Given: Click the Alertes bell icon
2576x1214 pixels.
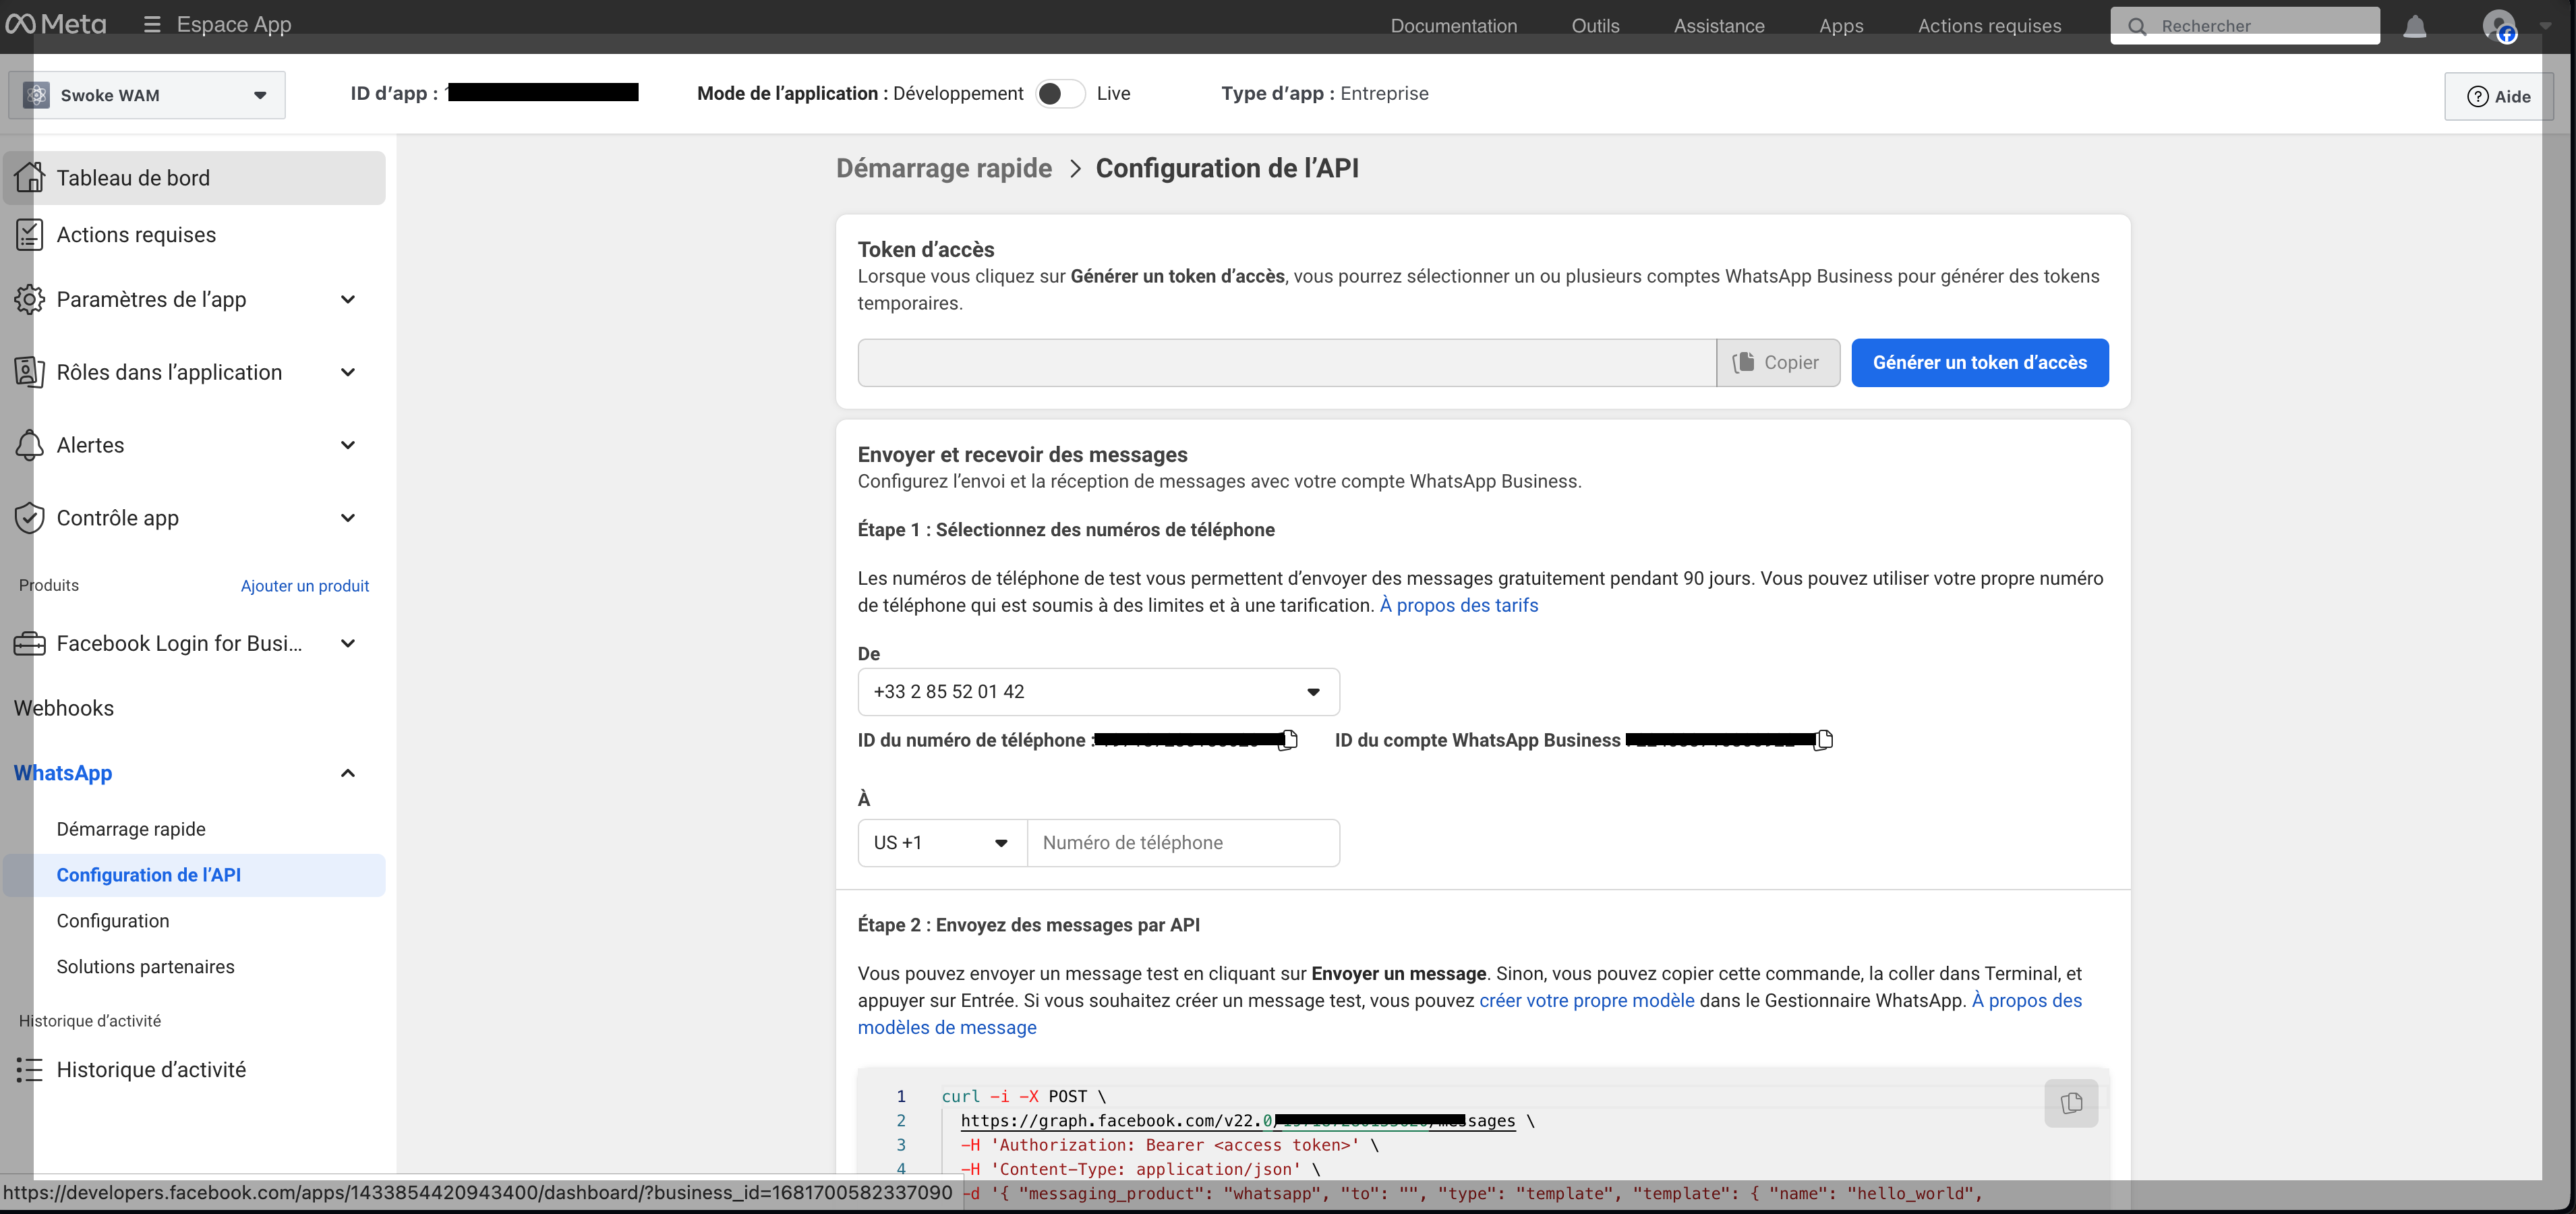Looking at the screenshot, I should point(30,445).
